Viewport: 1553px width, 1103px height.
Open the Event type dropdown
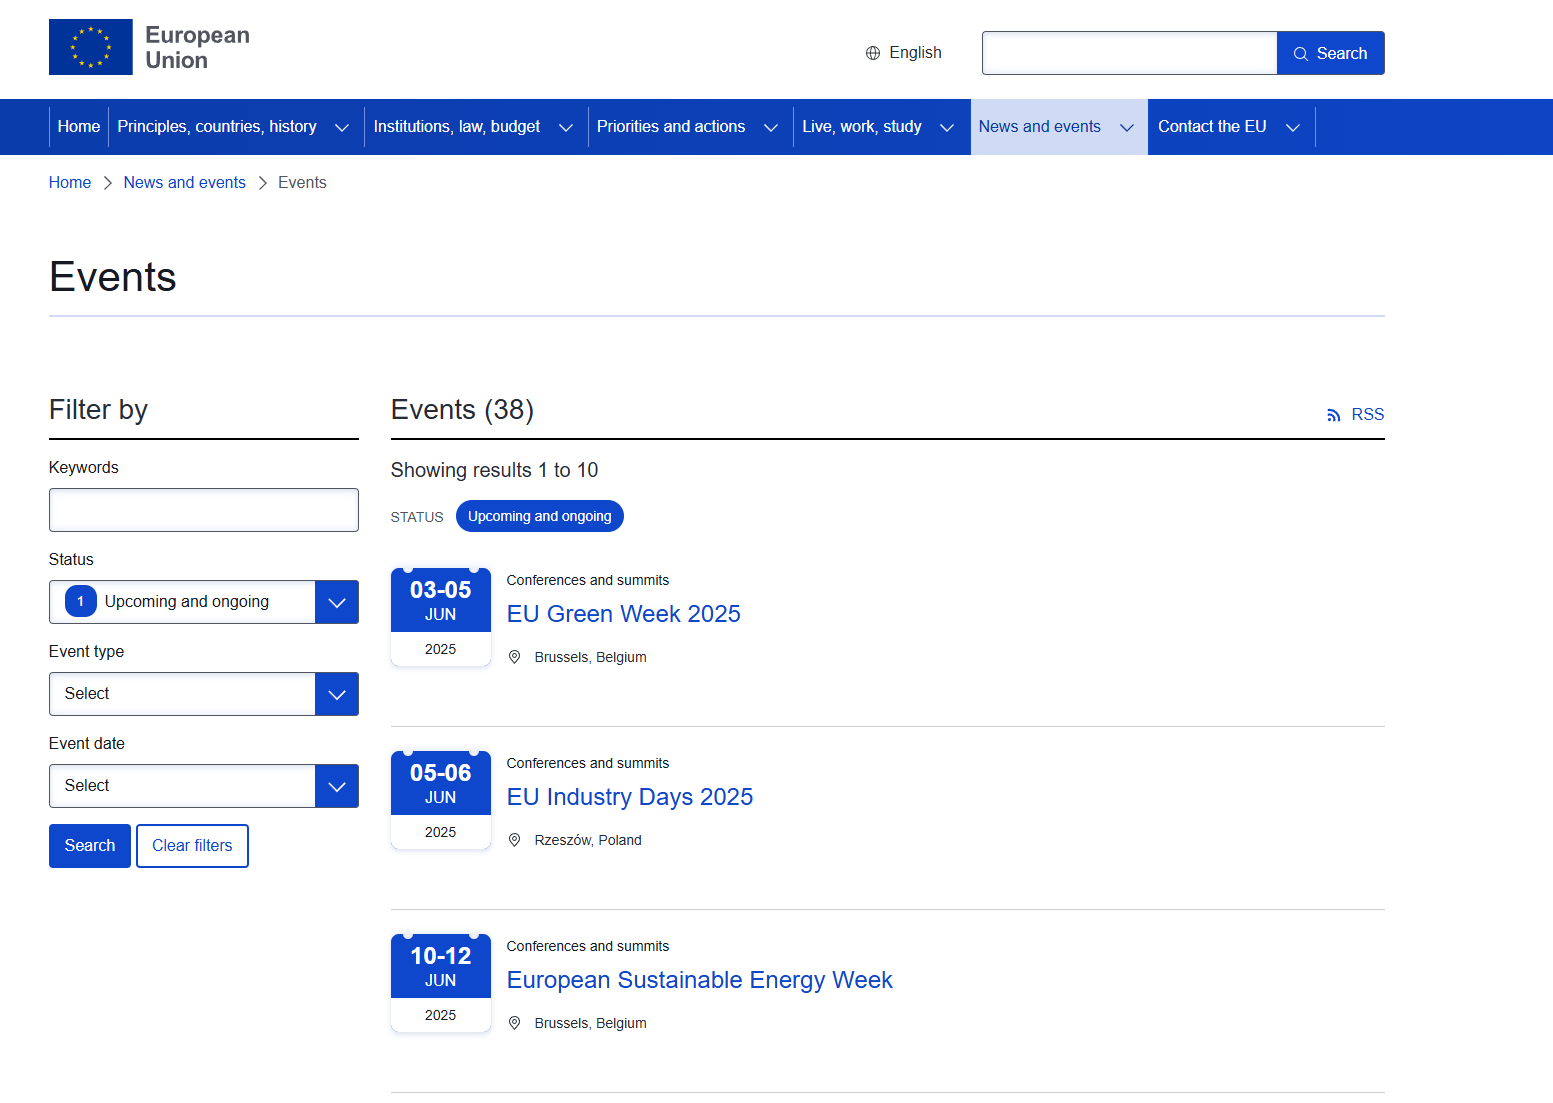coord(204,694)
